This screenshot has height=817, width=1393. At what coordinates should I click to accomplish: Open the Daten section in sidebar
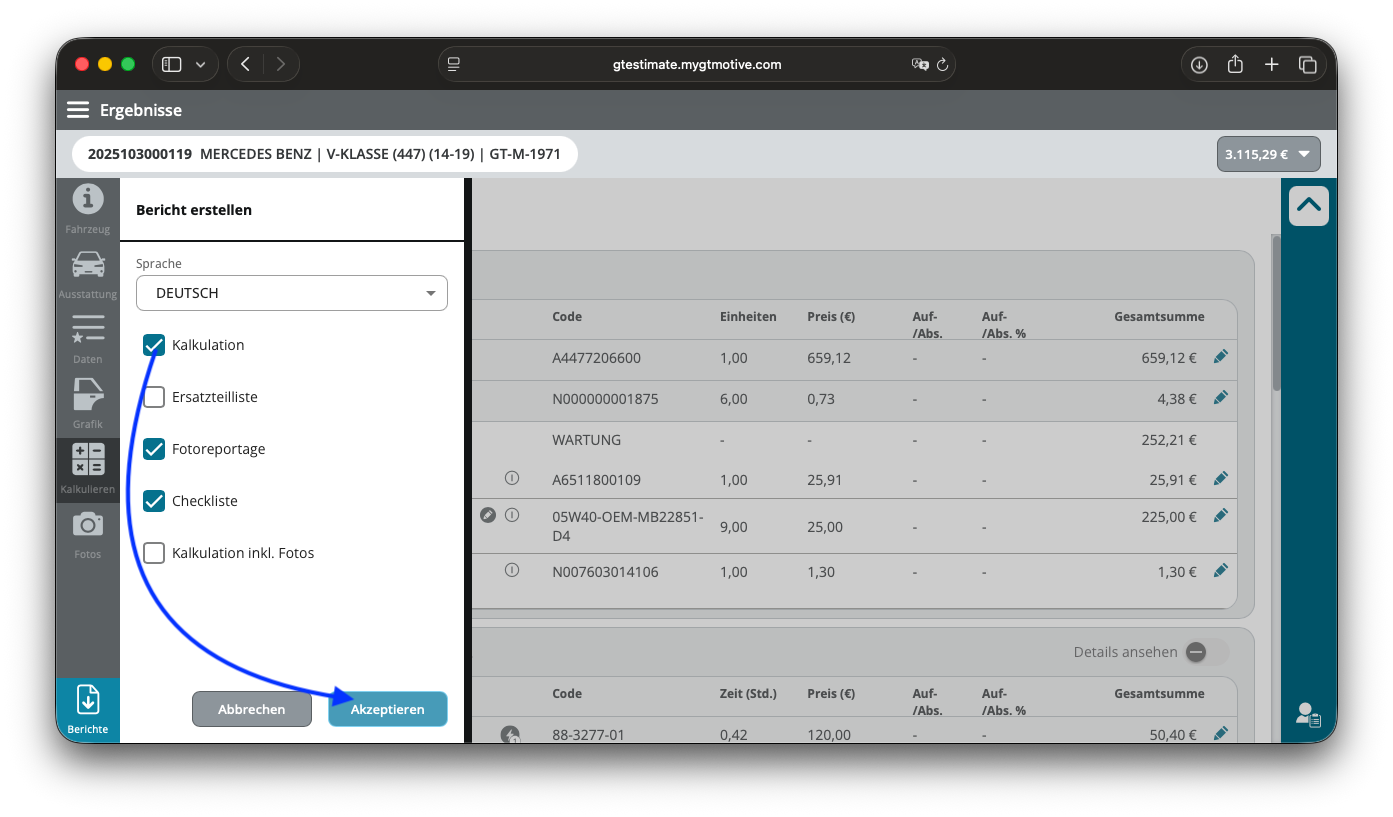coord(88,338)
